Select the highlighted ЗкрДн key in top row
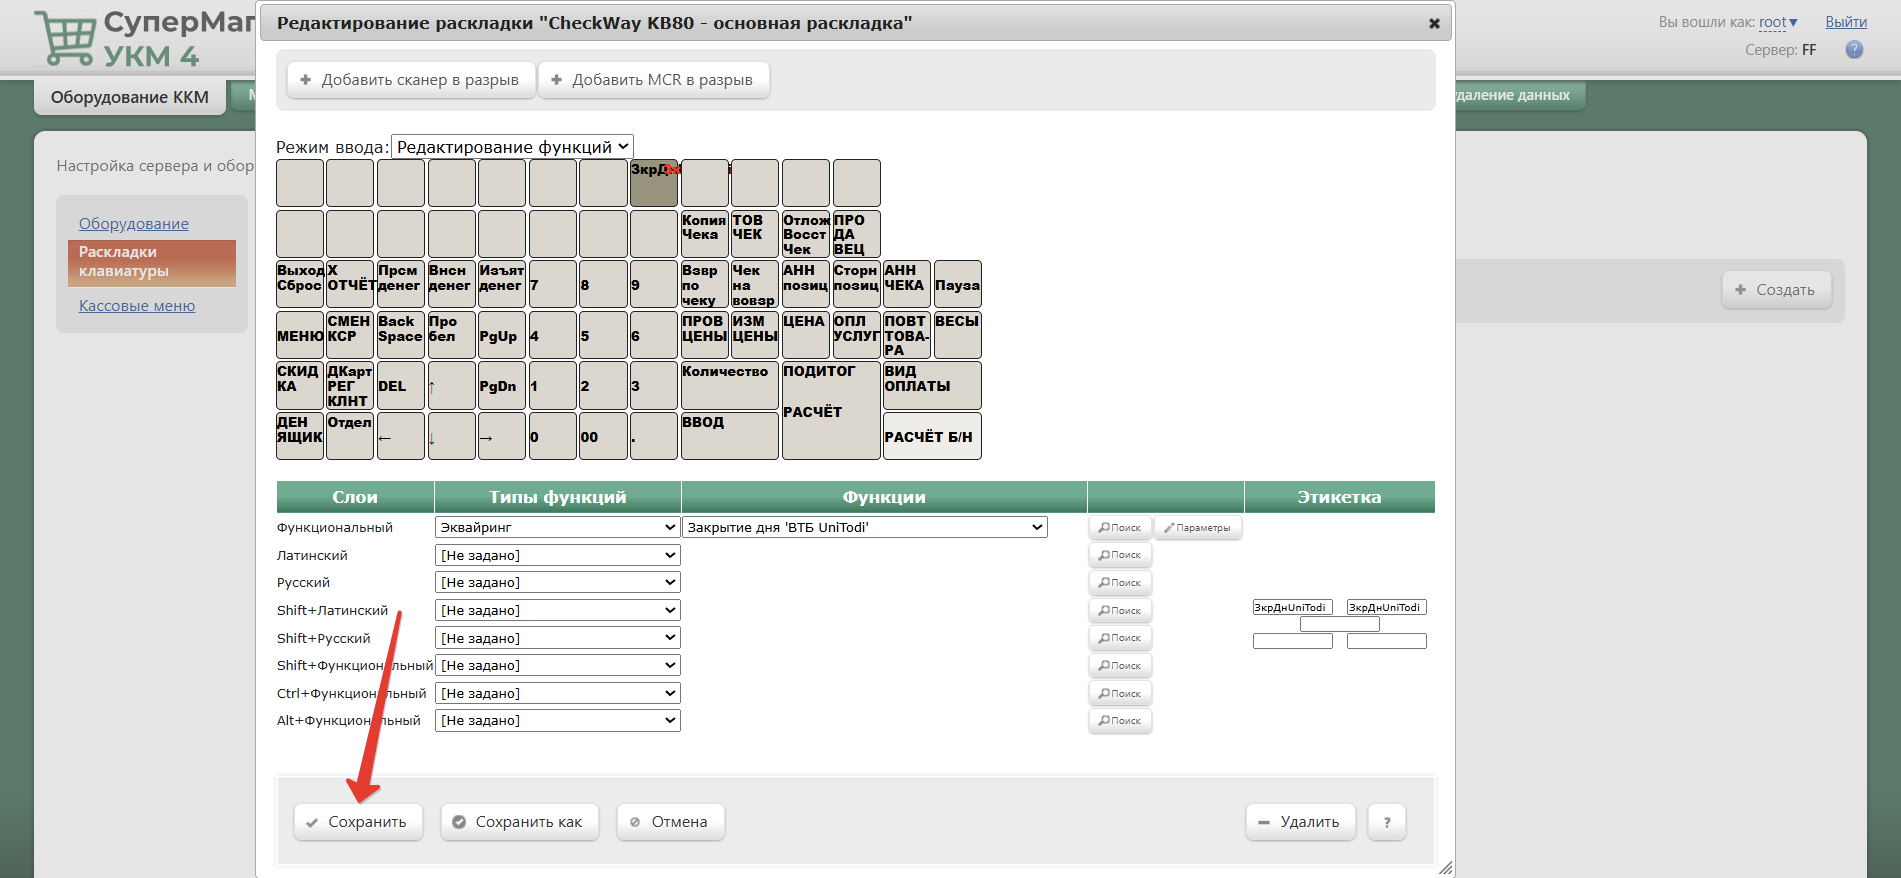 [x=654, y=183]
